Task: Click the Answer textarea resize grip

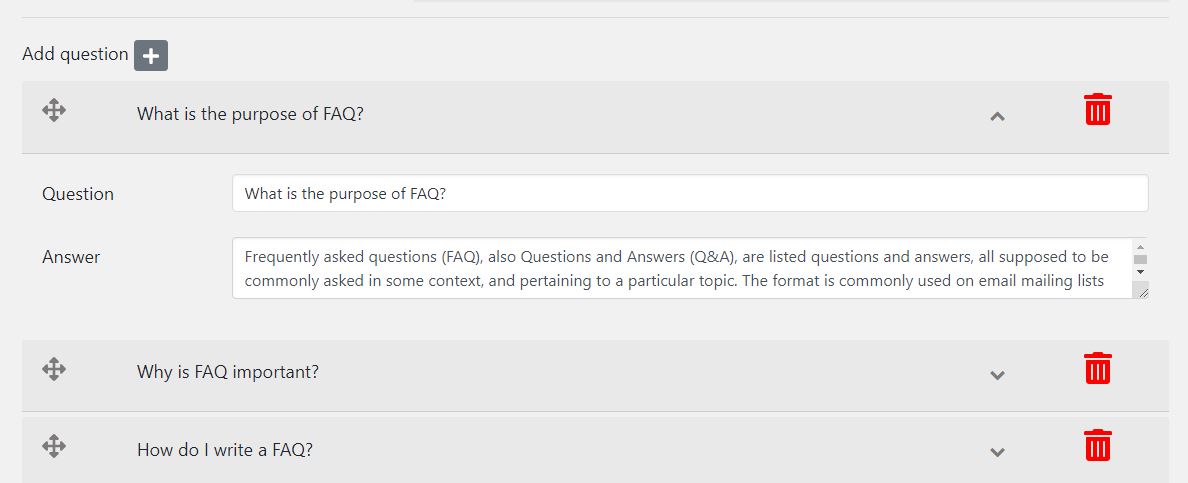Action: [1141, 291]
